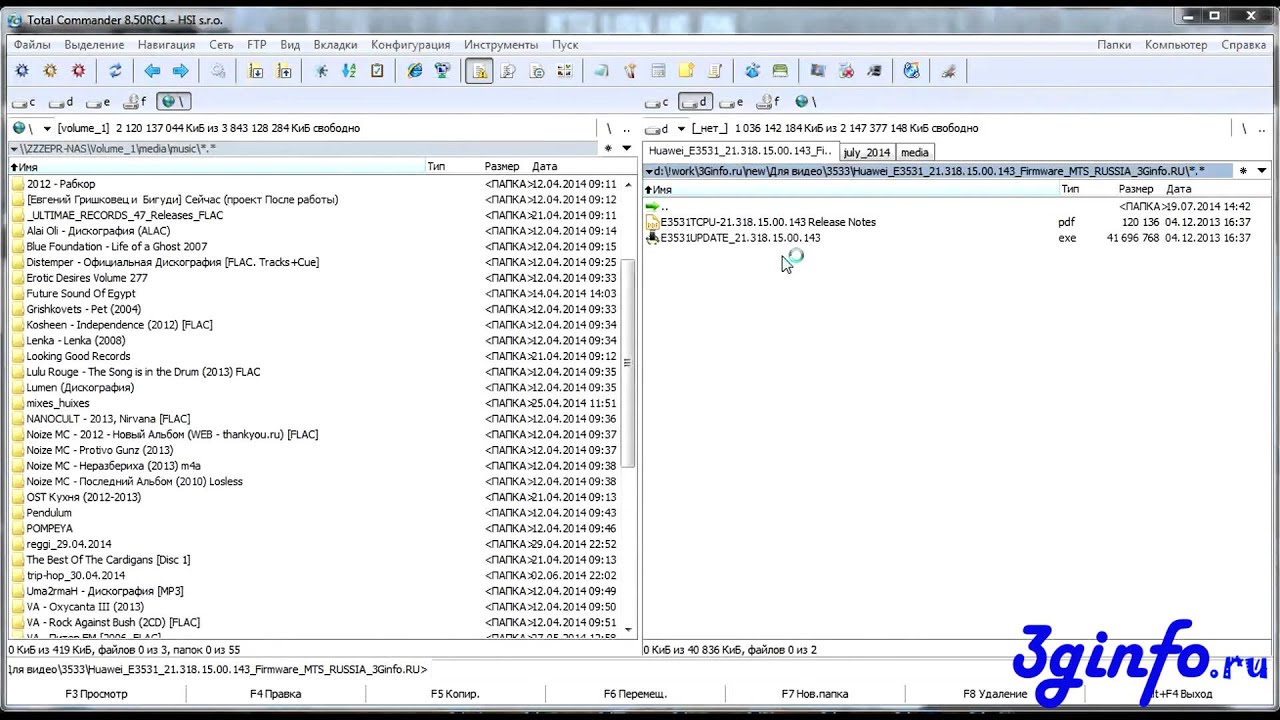Go forward with the right arrow icon
The width and height of the screenshot is (1280, 720).
click(180, 71)
